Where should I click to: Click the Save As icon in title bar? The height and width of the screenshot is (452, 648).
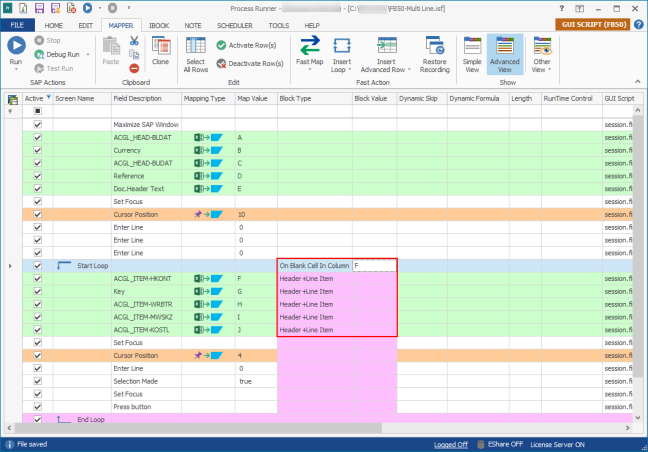tap(55, 8)
